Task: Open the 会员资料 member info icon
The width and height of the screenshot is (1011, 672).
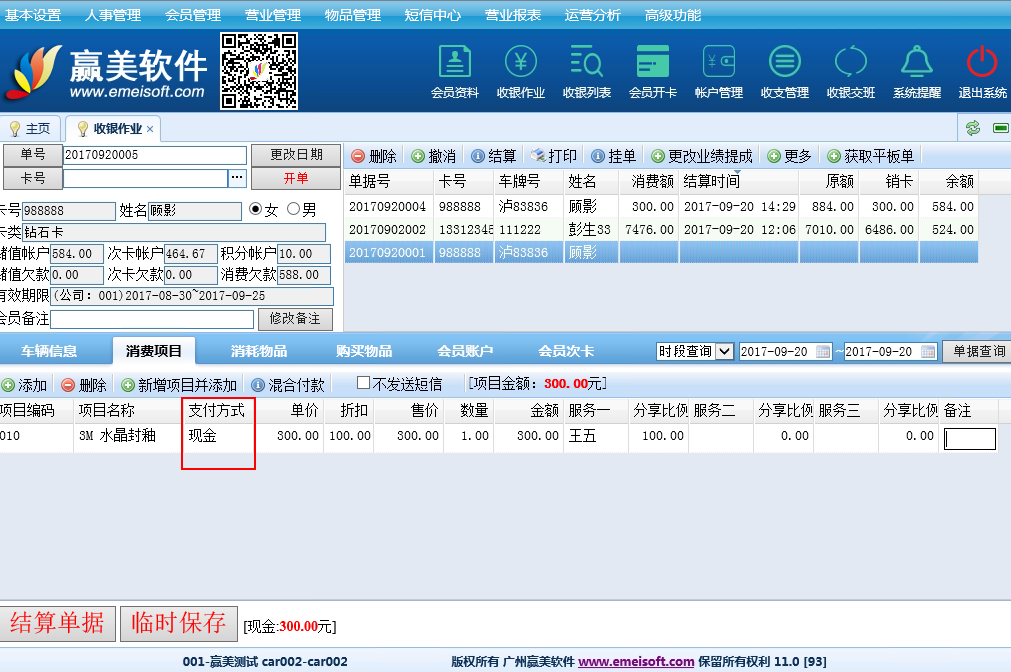Action: pyautogui.click(x=454, y=63)
